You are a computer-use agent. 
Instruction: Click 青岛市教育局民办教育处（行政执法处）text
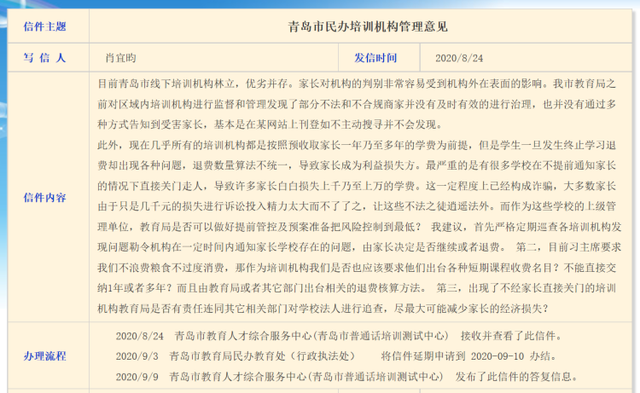(x=262, y=356)
